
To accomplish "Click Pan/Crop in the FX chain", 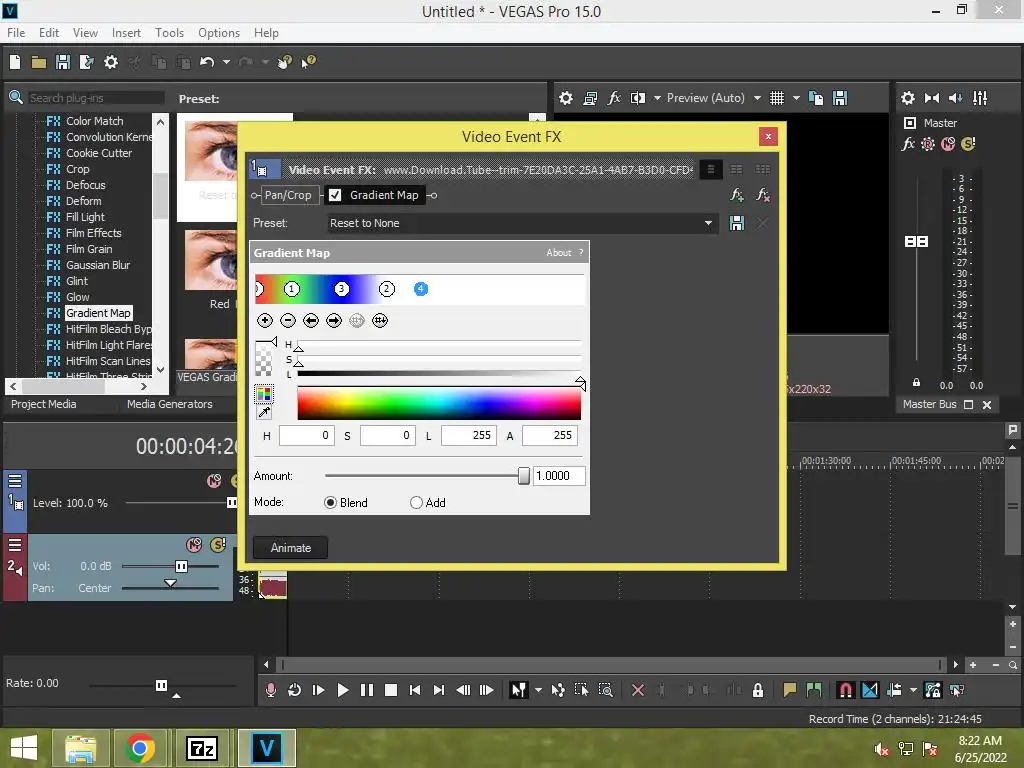I will [x=288, y=195].
